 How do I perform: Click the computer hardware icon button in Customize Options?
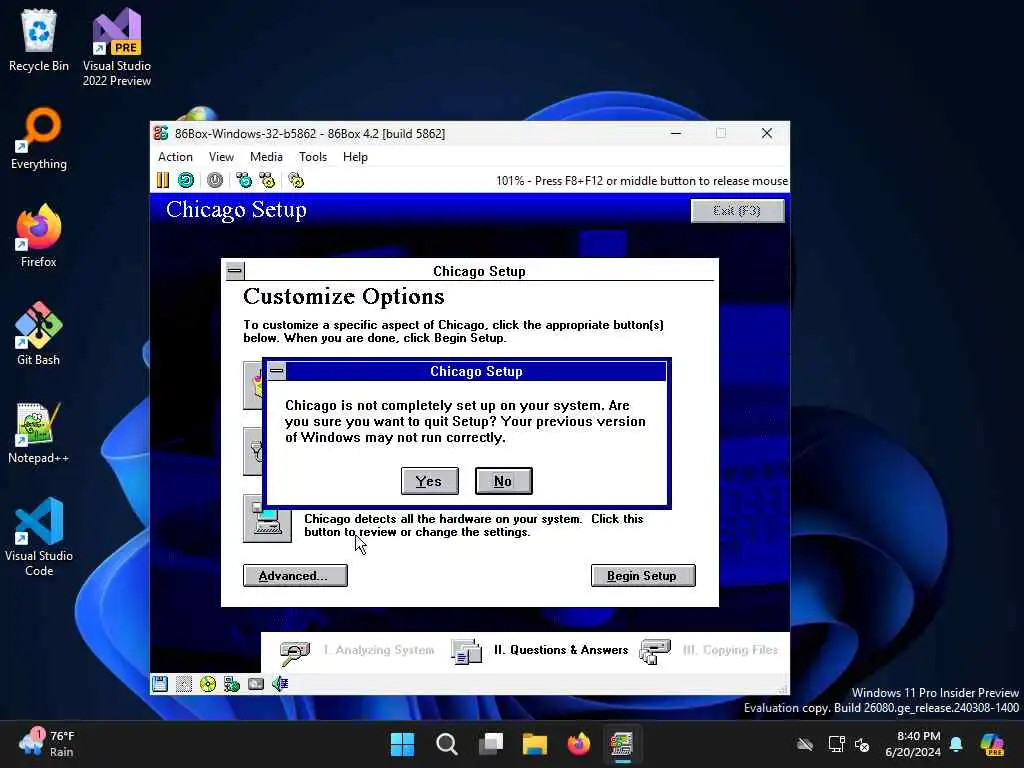pyautogui.click(x=267, y=519)
